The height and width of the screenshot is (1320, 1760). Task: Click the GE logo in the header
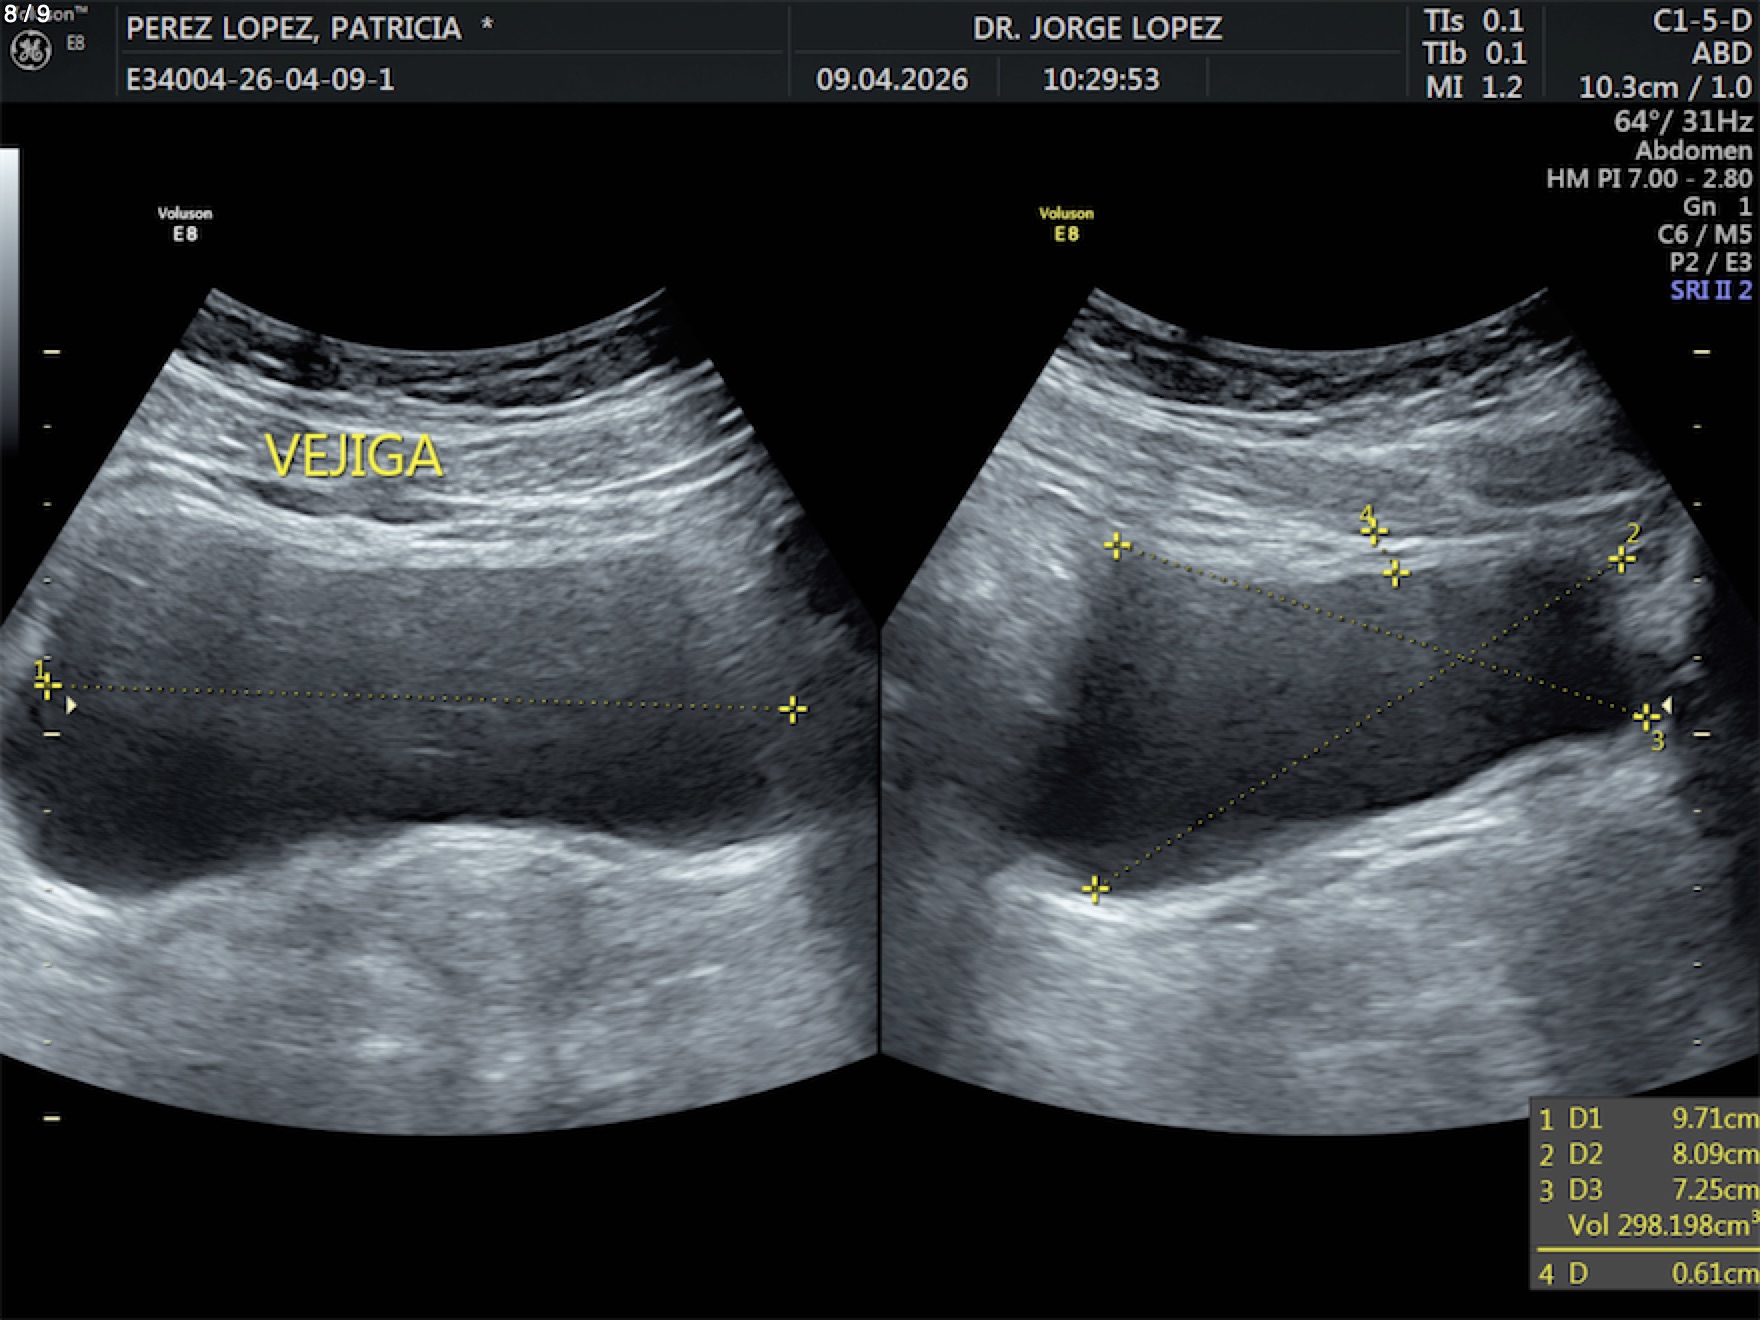pyautogui.click(x=30, y=51)
